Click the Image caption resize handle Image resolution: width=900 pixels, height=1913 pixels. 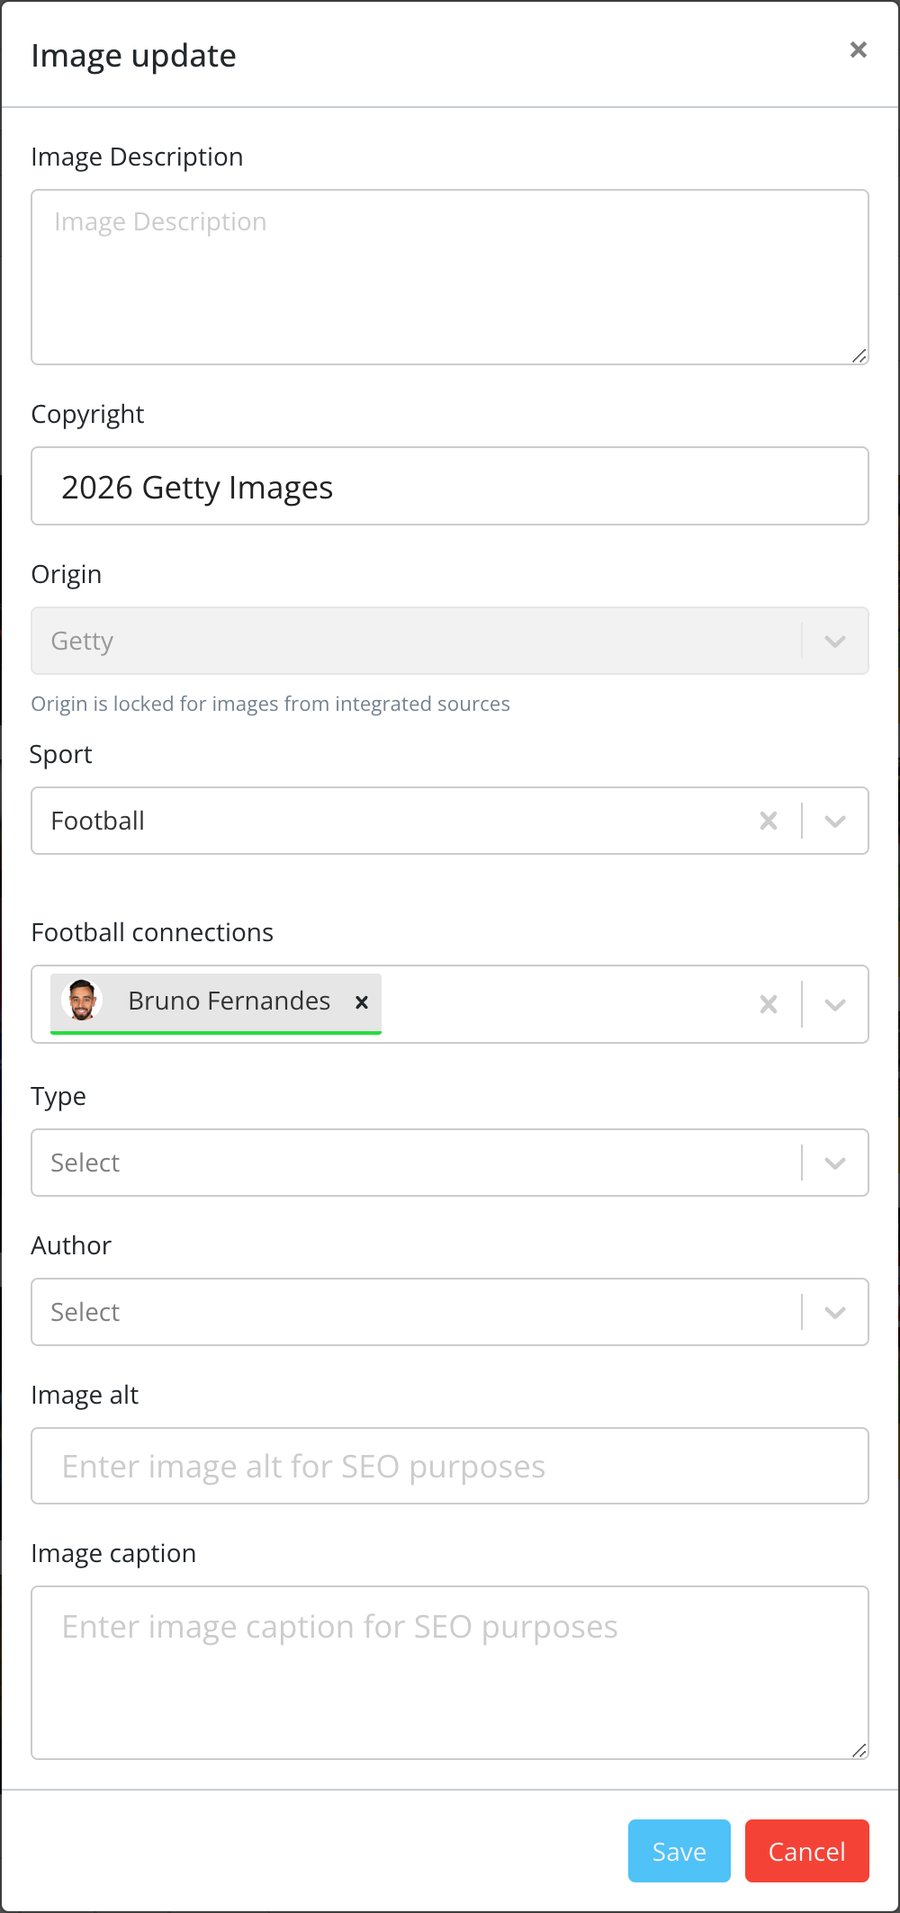[859, 1750]
